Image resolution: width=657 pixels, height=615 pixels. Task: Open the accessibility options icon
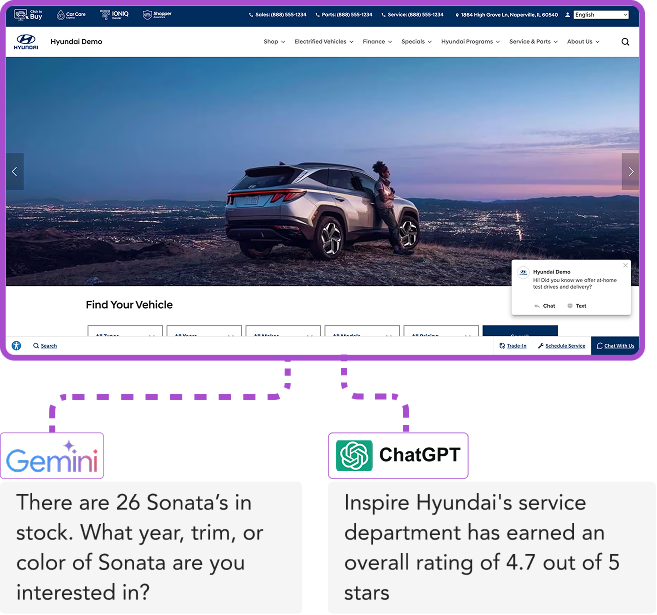(x=16, y=346)
